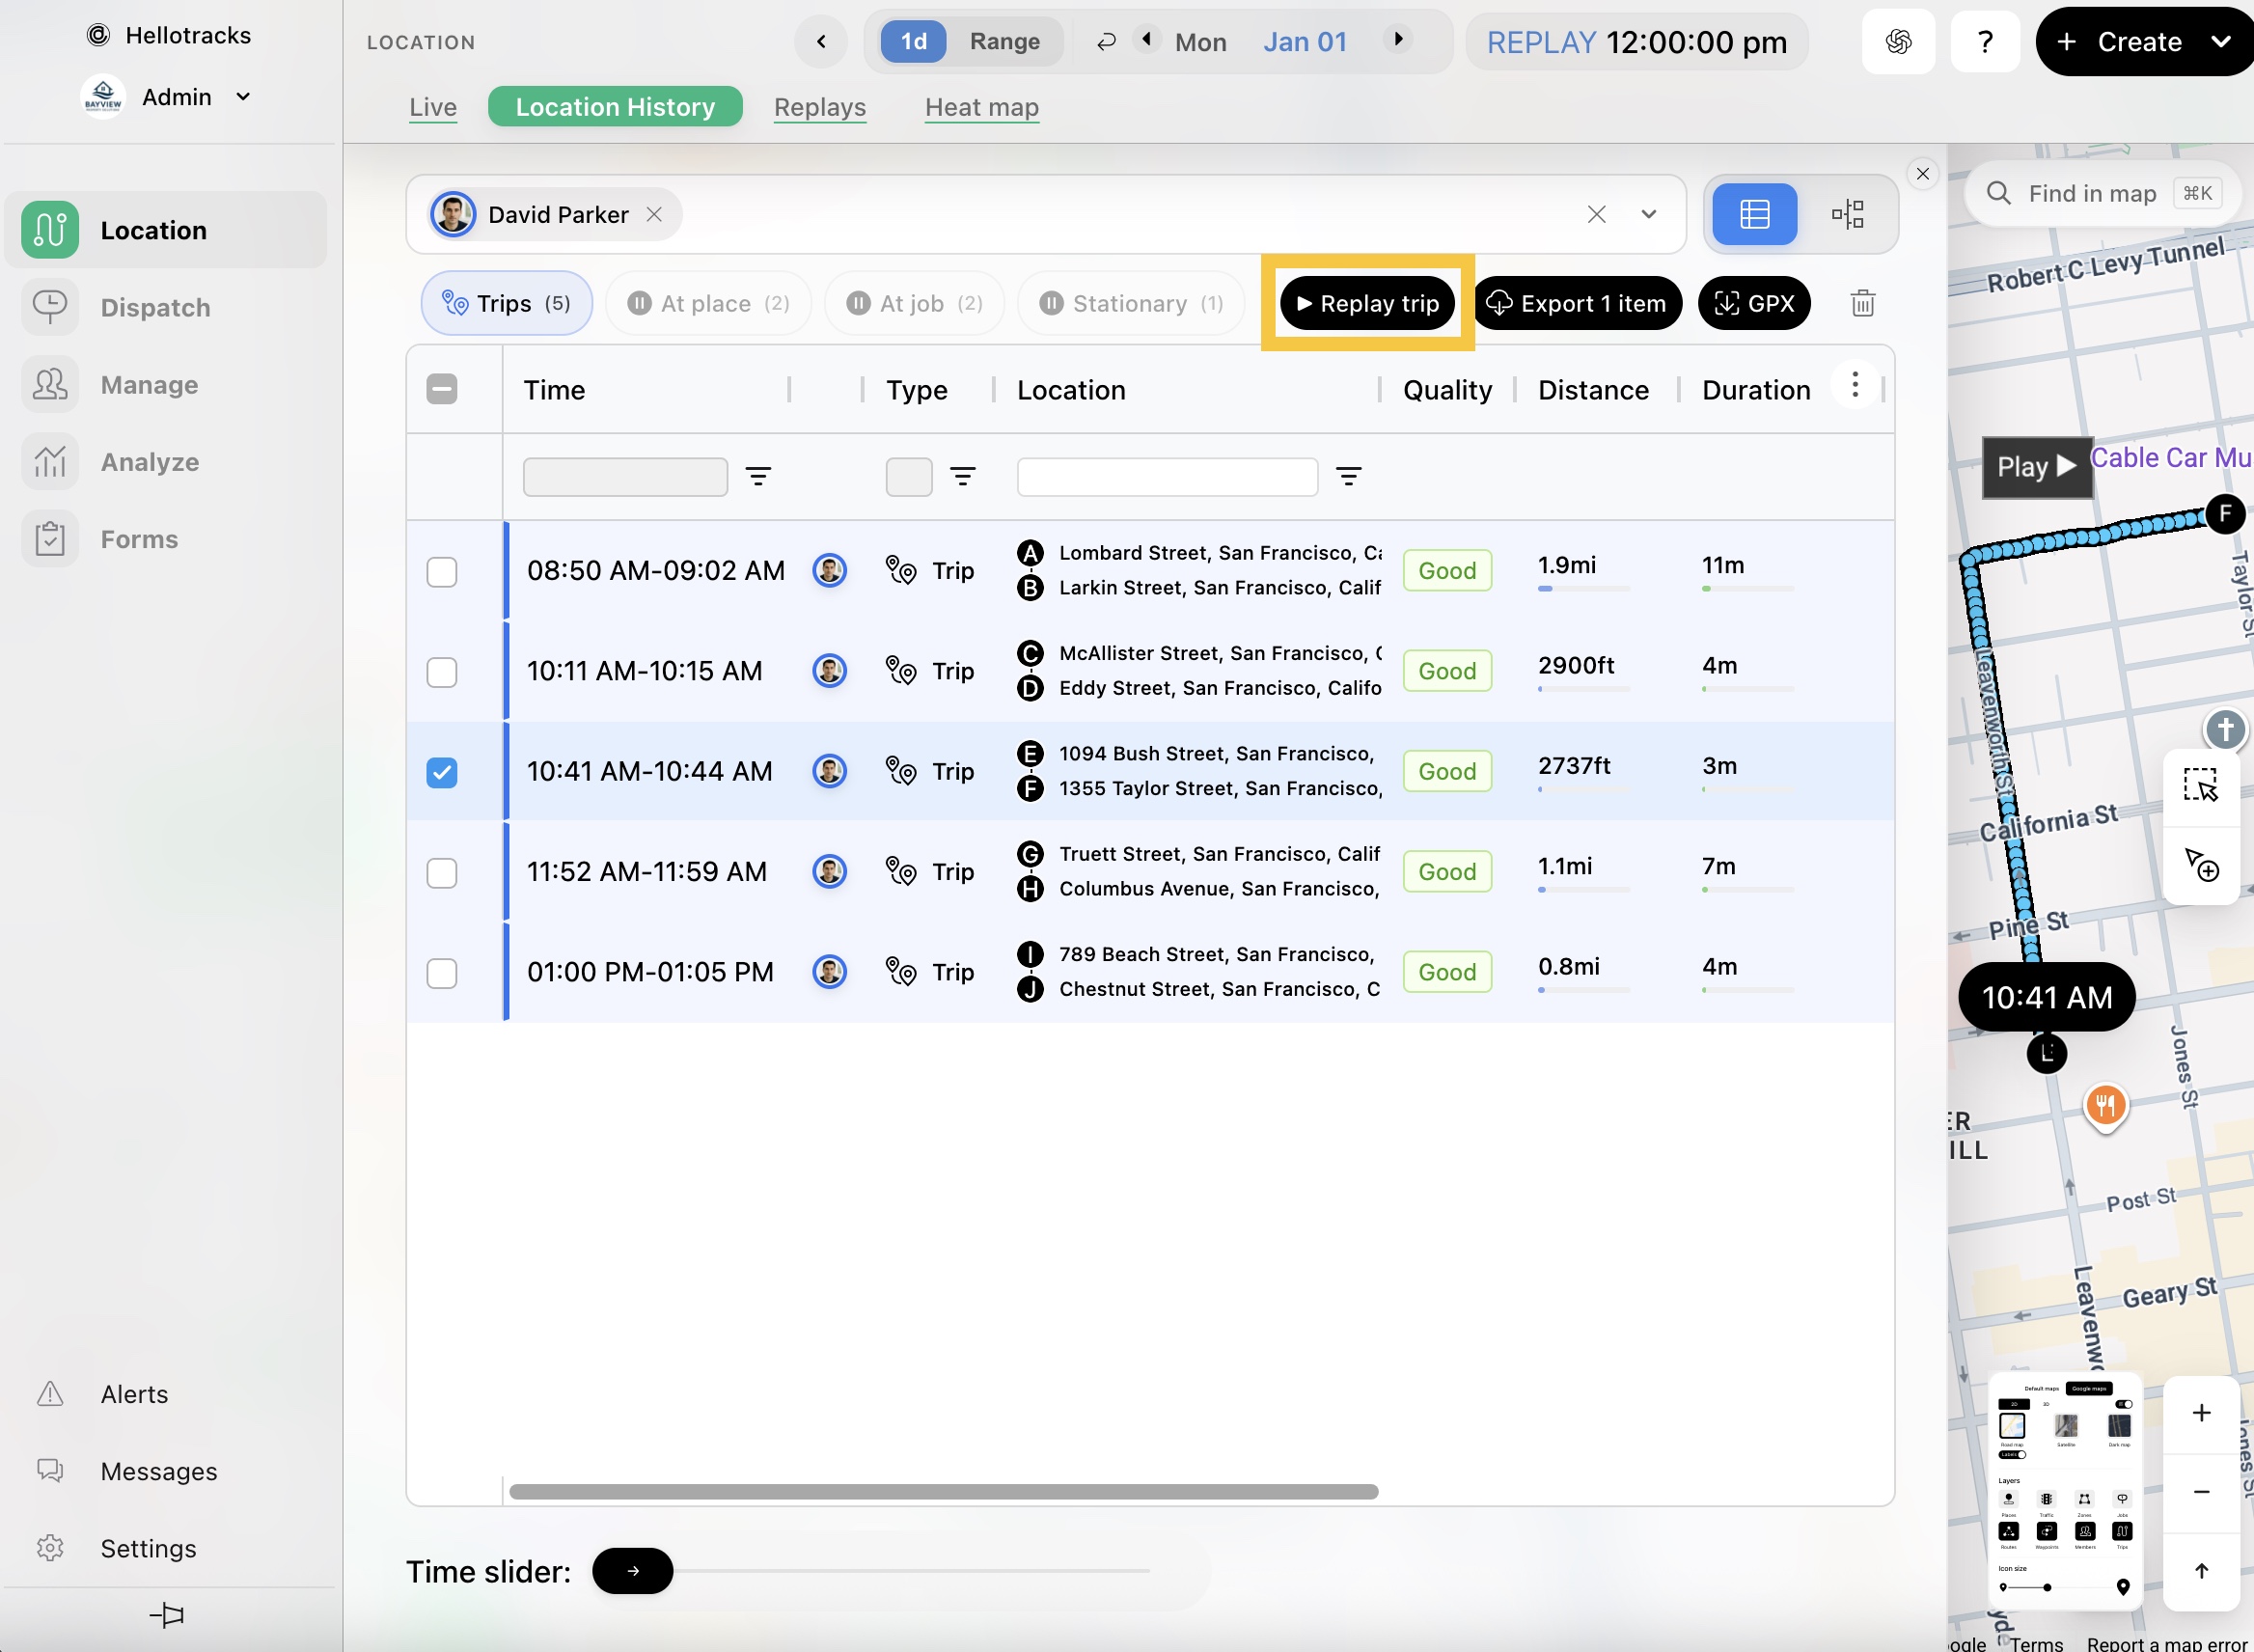Click the Play button on map
Image resolution: width=2254 pixels, height=1652 pixels.
click(x=2037, y=467)
